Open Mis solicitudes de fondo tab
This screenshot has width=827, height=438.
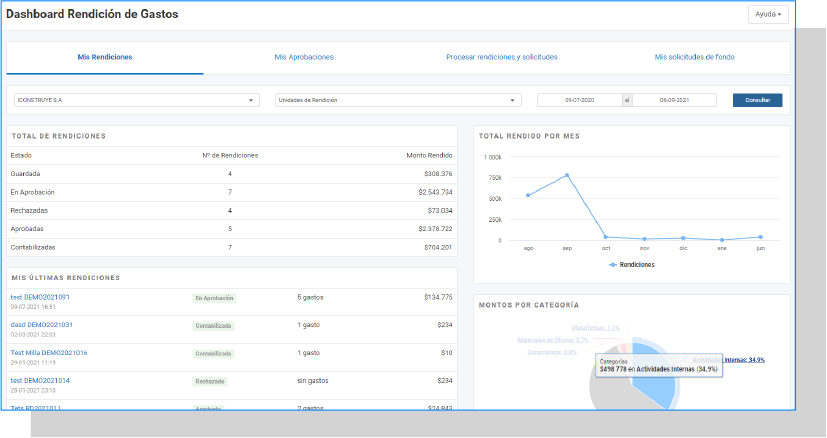(695, 57)
